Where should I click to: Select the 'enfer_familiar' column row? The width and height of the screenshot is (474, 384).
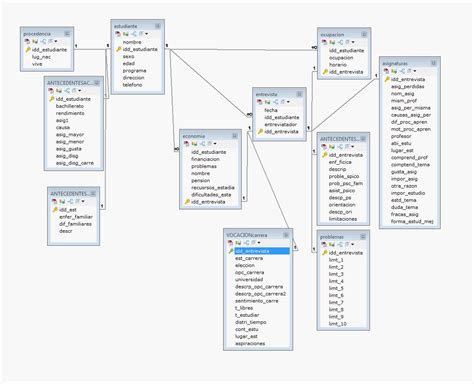coord(76,217)
